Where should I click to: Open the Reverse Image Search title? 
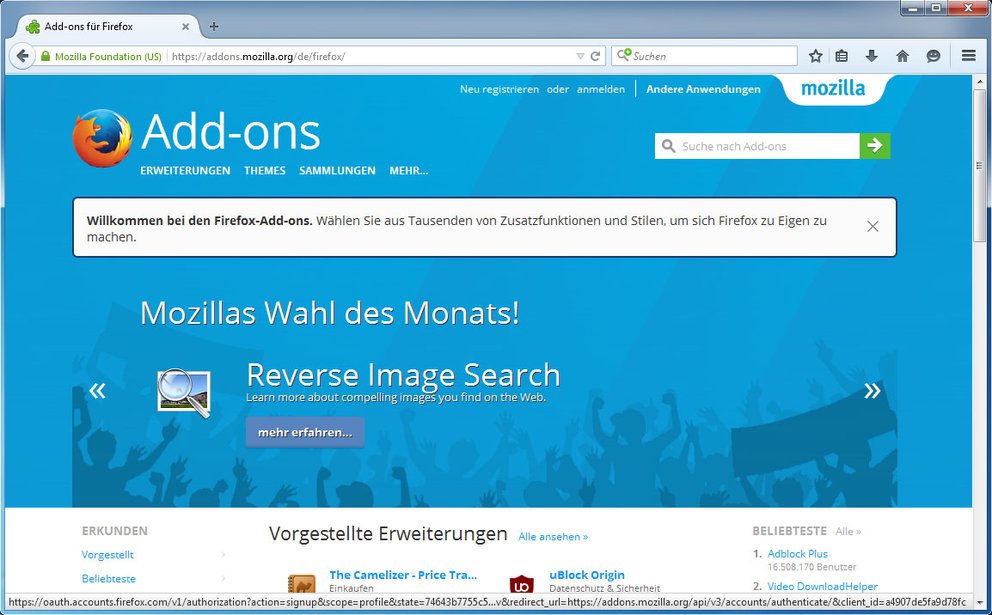point(403,375)
